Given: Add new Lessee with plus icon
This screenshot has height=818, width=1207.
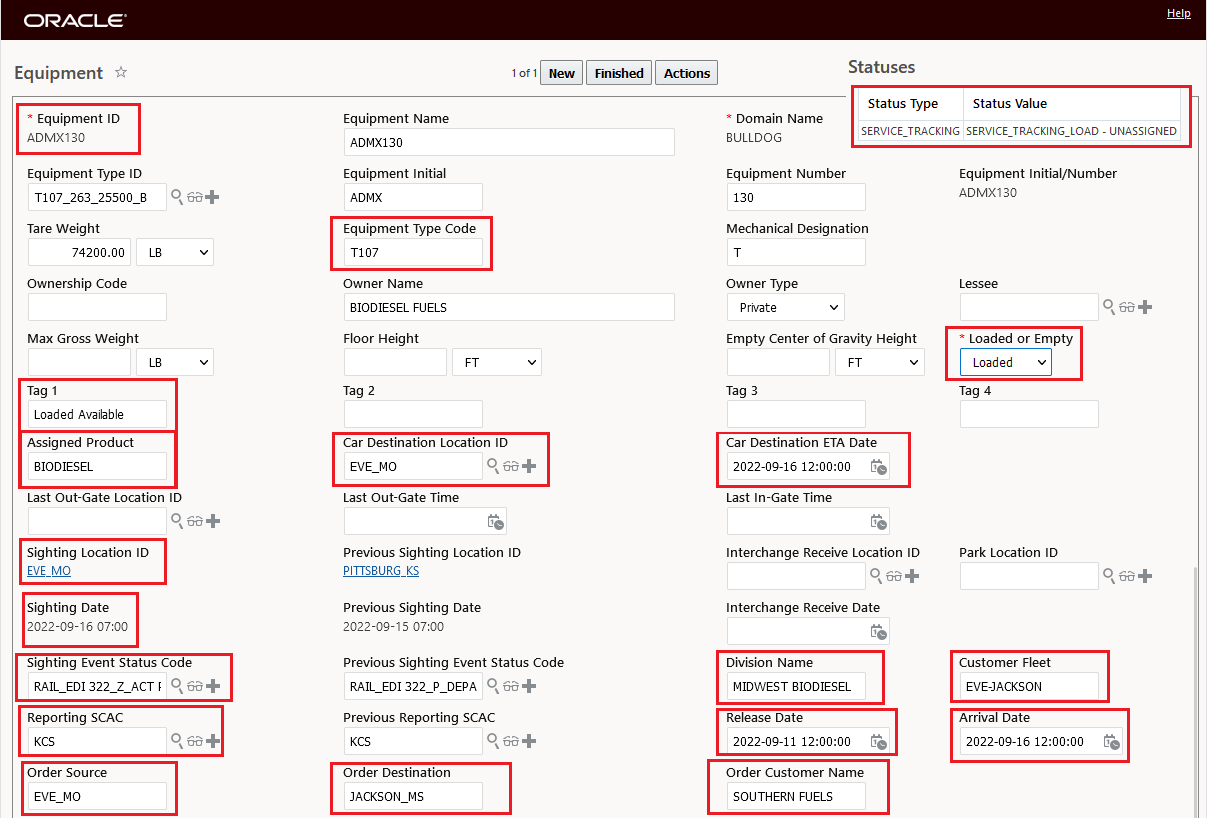Looking at the screenshot, I should tap(1144, 307).
